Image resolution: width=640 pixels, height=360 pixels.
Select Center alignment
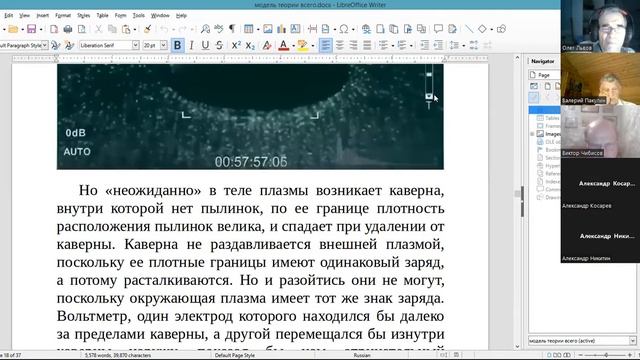340,45
